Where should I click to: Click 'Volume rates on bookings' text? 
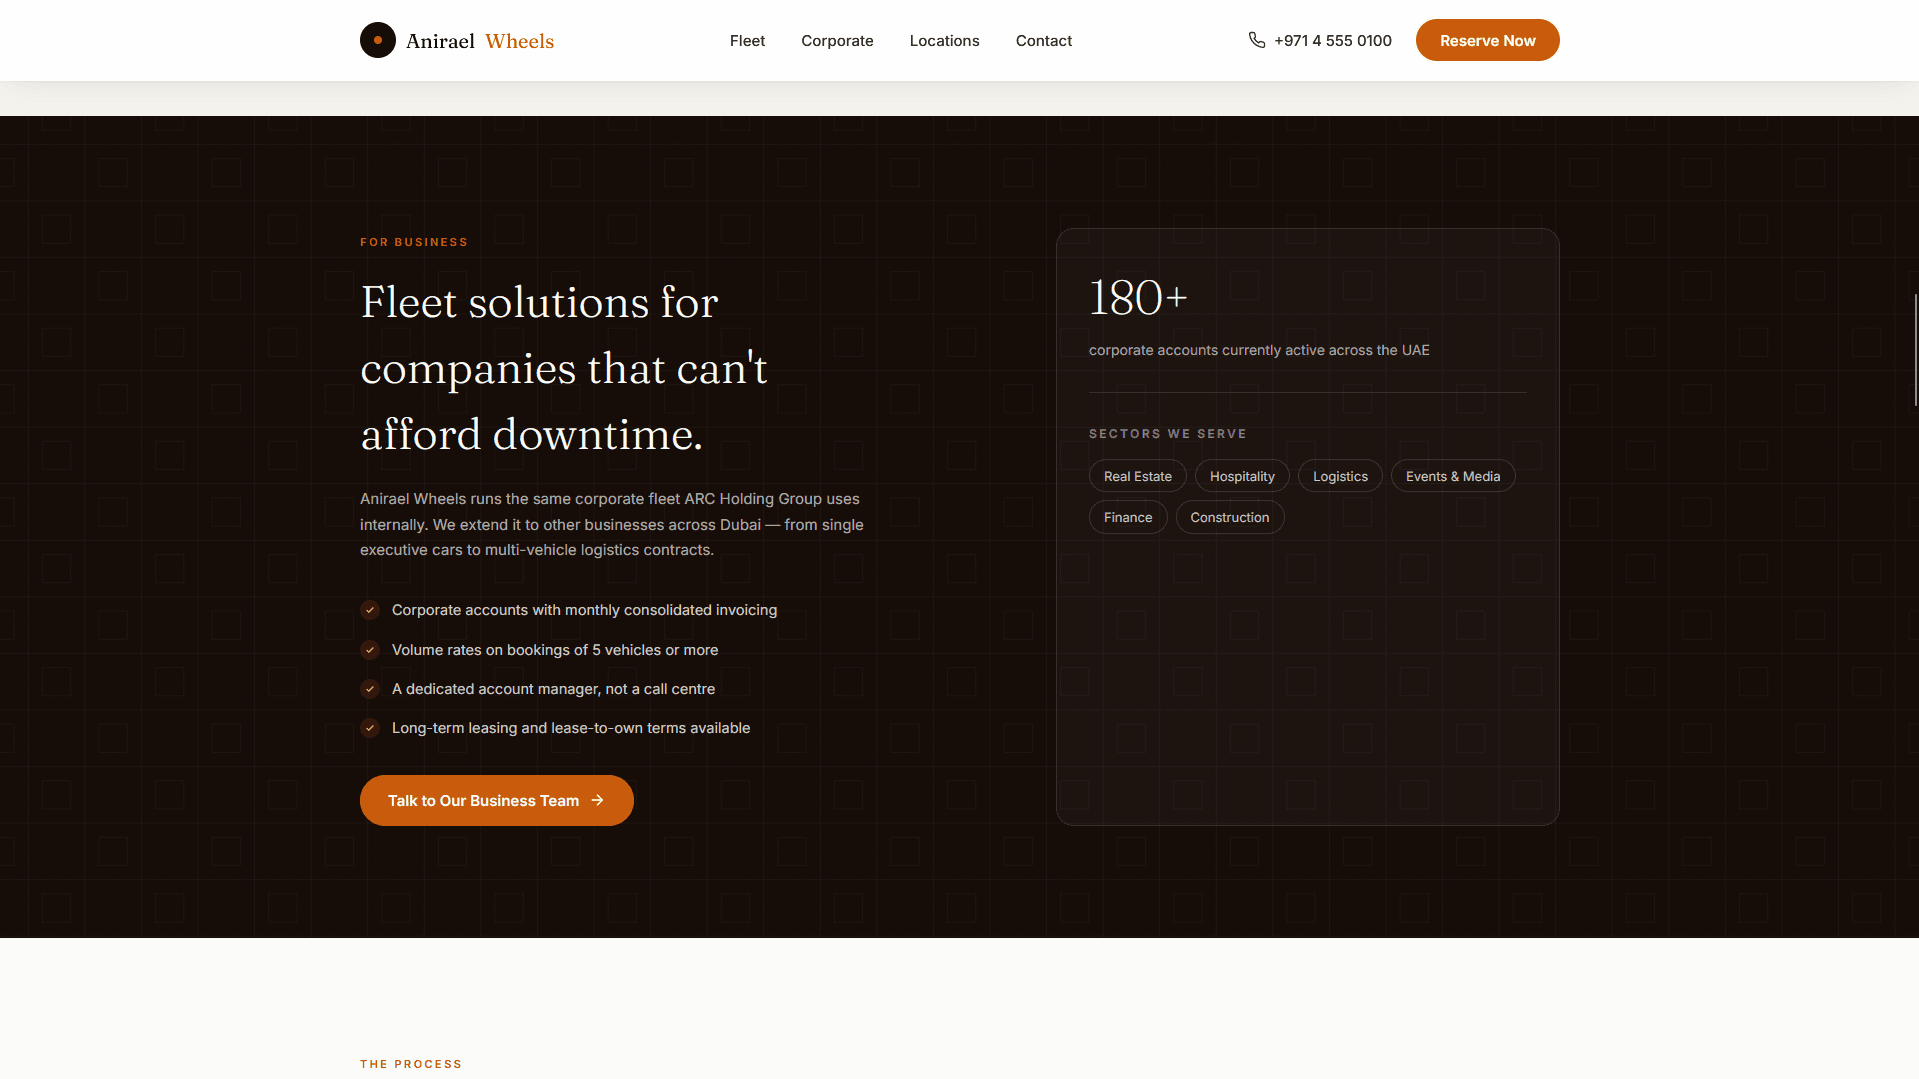(555, 650)
